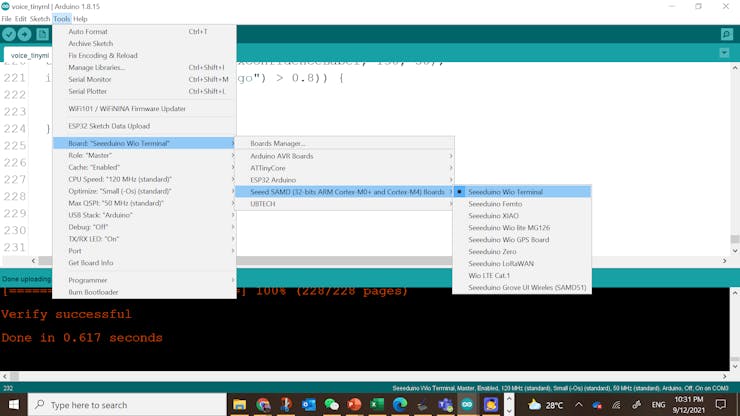Choose Get Board Info item

(144, 263)
